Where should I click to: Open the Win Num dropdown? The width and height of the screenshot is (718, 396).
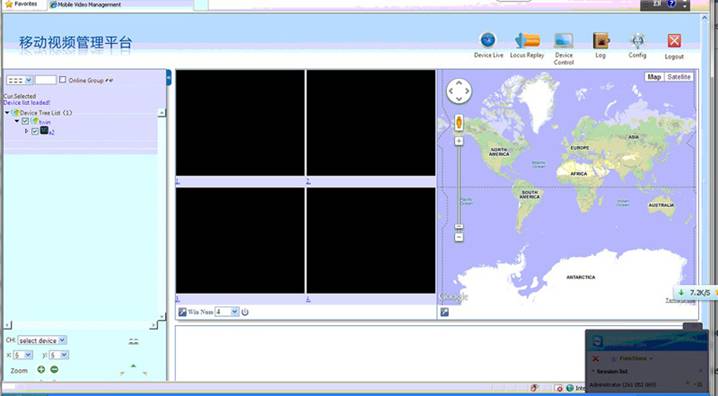click(x=227, y=312)
